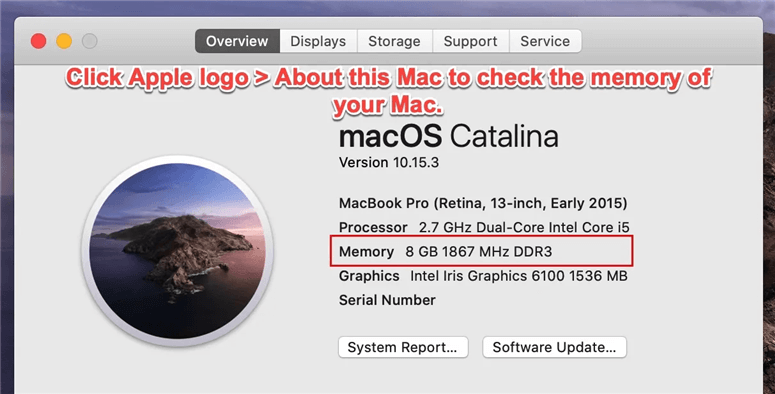Open the System Report button

click(403, 347)
